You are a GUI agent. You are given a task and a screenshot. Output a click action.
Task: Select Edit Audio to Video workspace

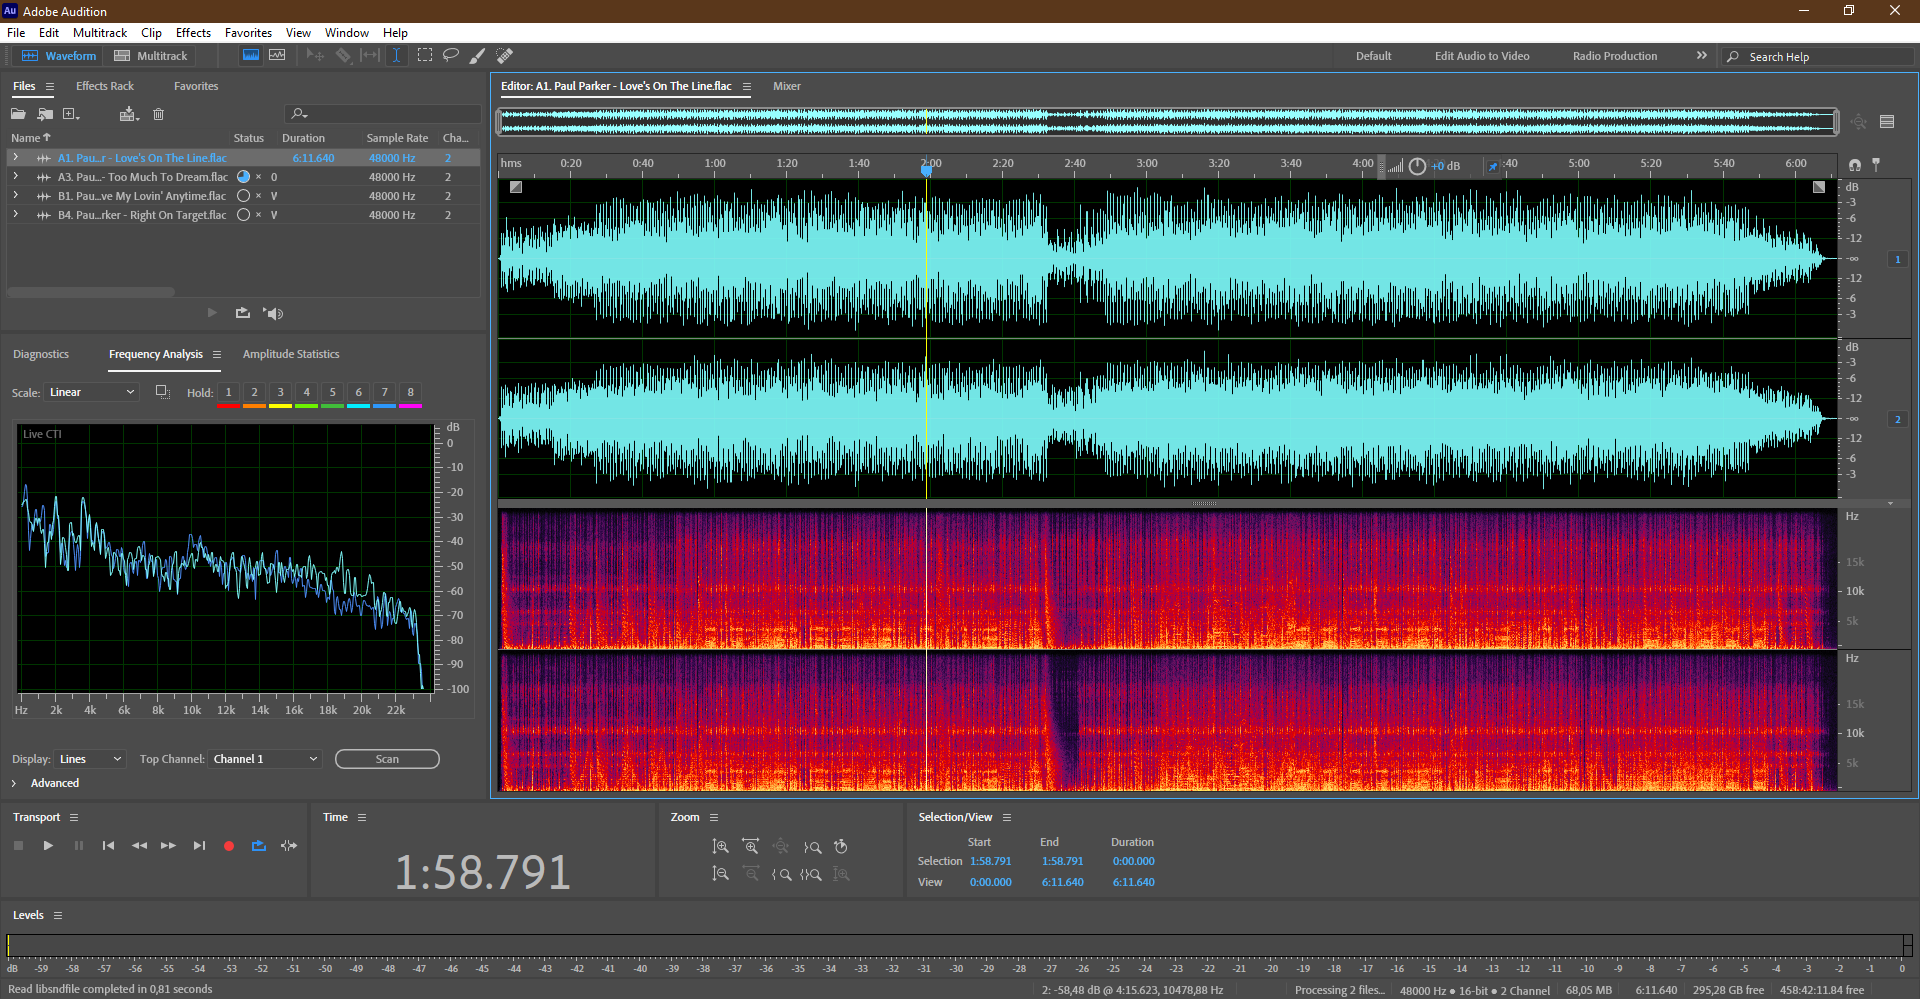1482,56
